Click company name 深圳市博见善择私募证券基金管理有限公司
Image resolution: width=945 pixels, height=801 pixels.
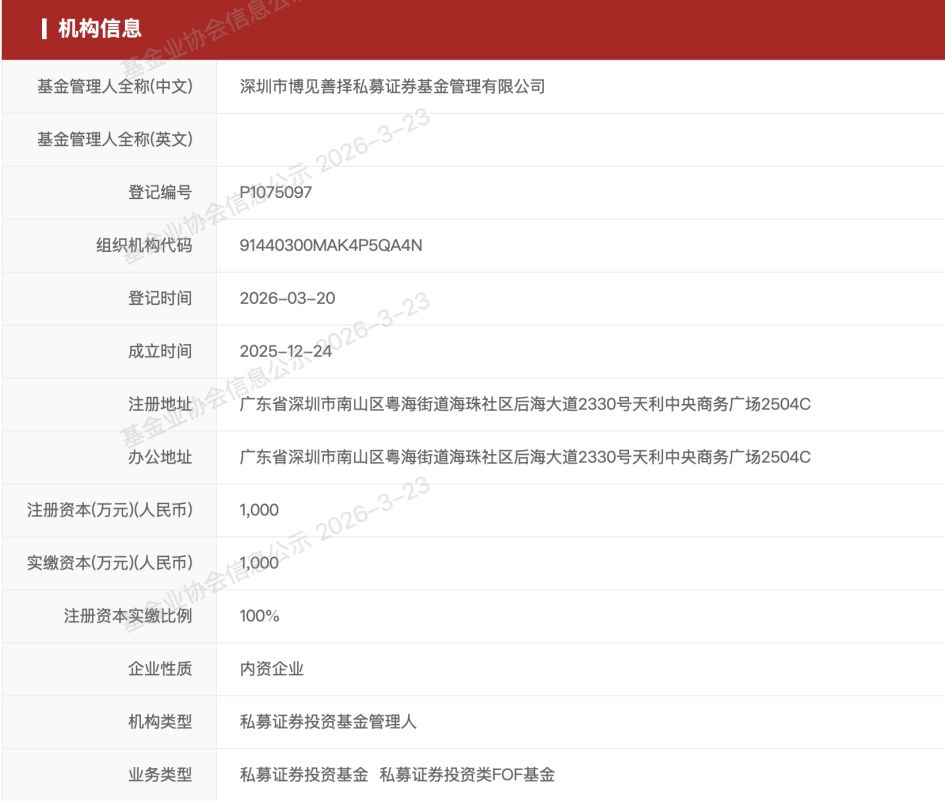point(392,87)
